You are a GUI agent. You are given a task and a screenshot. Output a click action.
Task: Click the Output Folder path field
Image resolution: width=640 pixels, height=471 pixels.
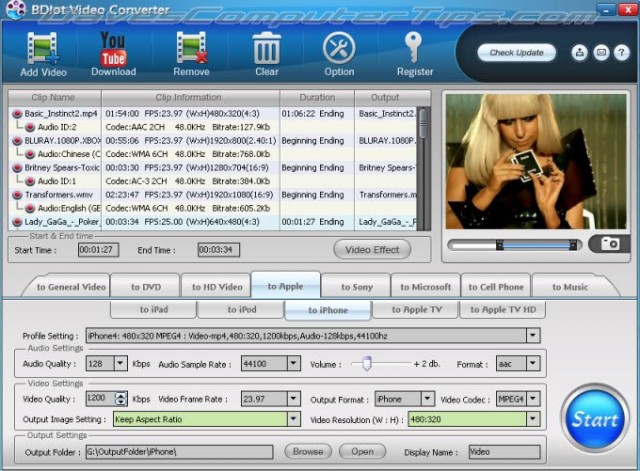(x=179, y=452)
